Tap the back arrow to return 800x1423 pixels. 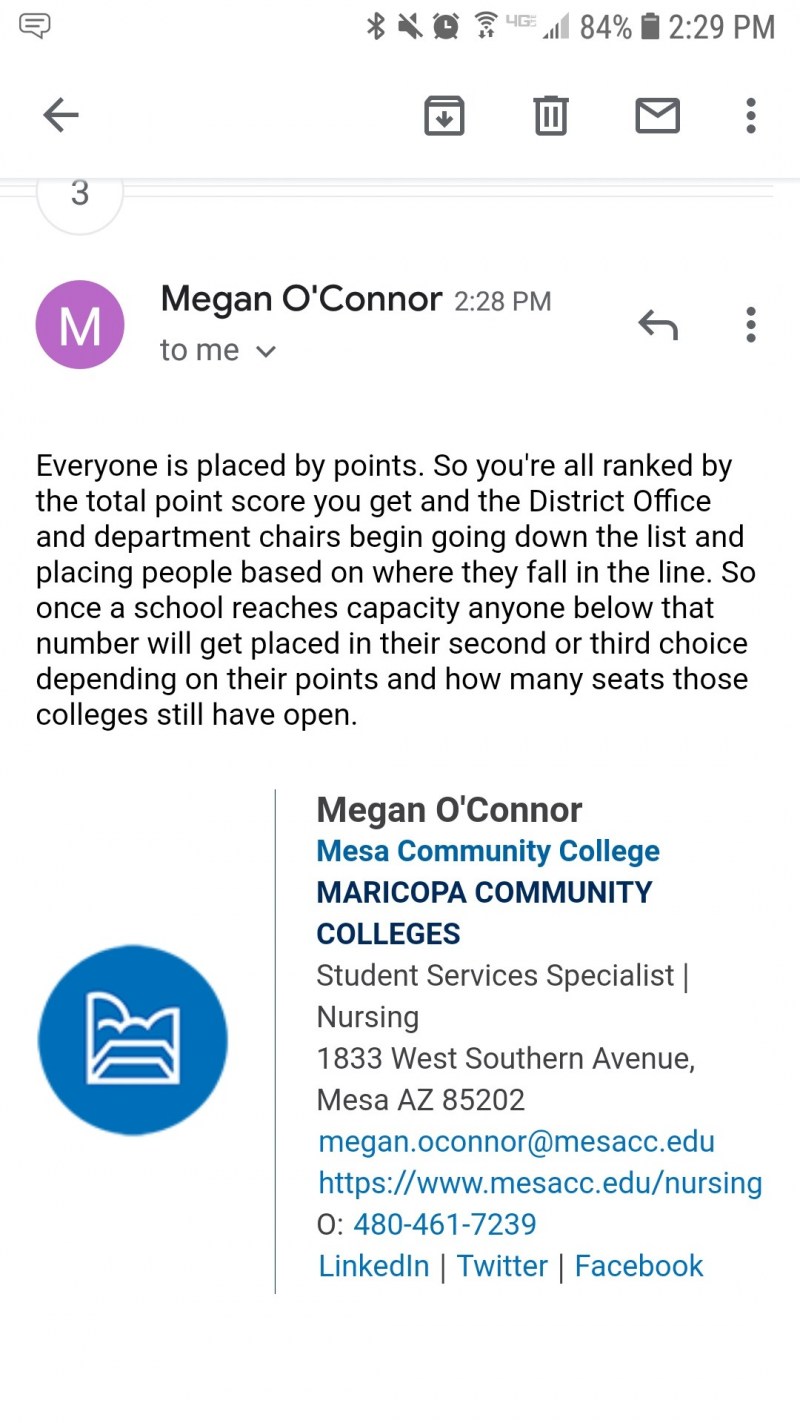[x=60, y=114]
